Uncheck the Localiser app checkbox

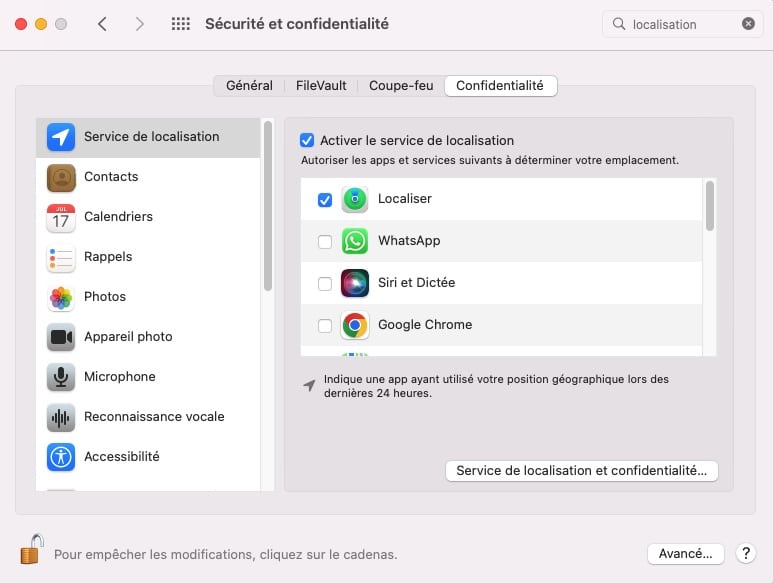coord(325,200)
